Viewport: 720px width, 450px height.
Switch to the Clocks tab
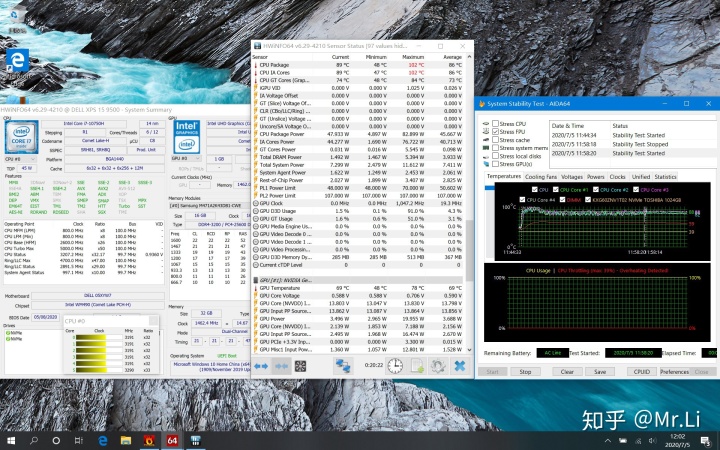(617, 177)
